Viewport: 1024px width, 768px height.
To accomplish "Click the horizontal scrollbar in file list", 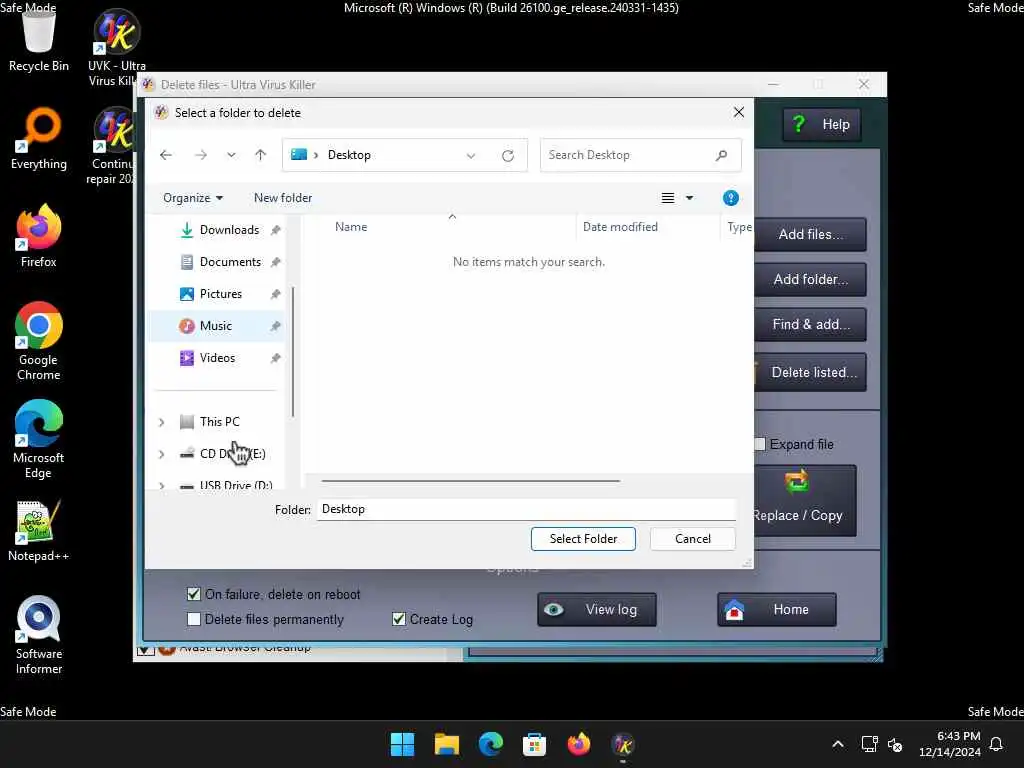I will [470, 481].
